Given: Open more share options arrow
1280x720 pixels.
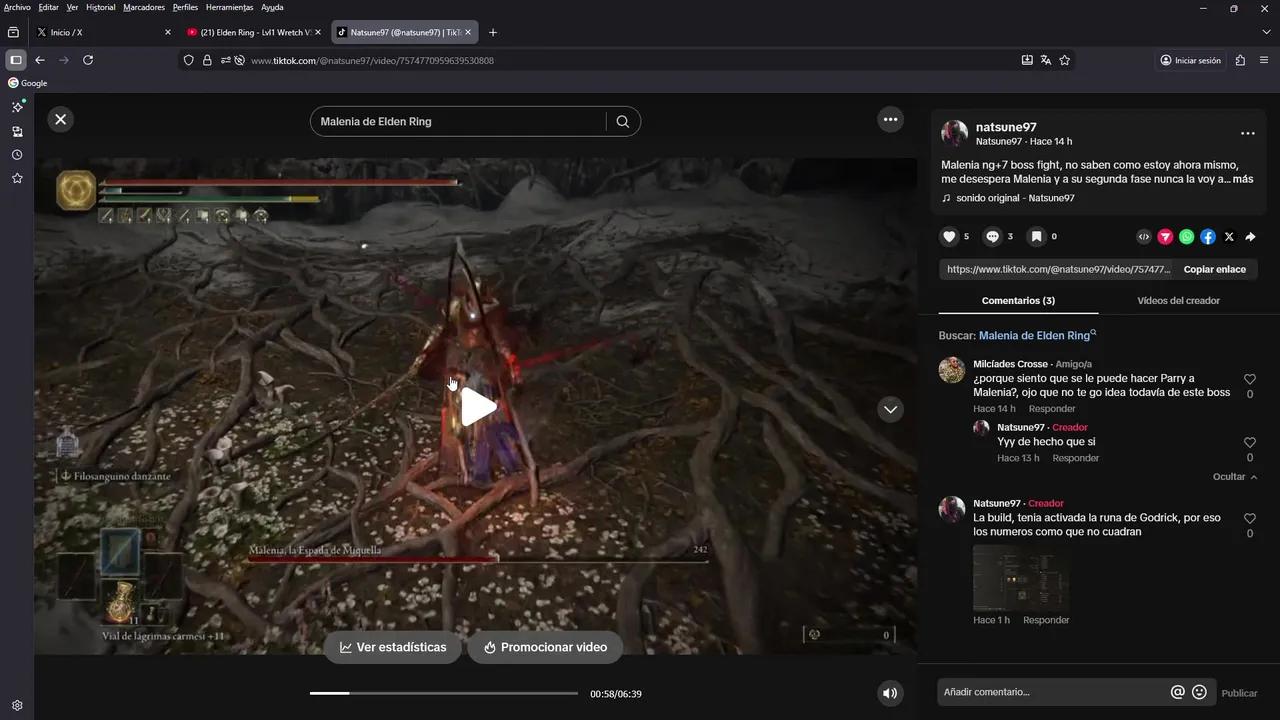Looking at the screenshot, I should (x=1250, y=237).
